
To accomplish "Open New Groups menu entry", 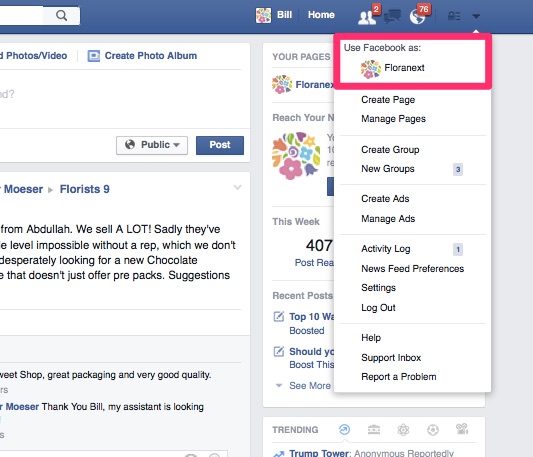I will coord(388,169).
